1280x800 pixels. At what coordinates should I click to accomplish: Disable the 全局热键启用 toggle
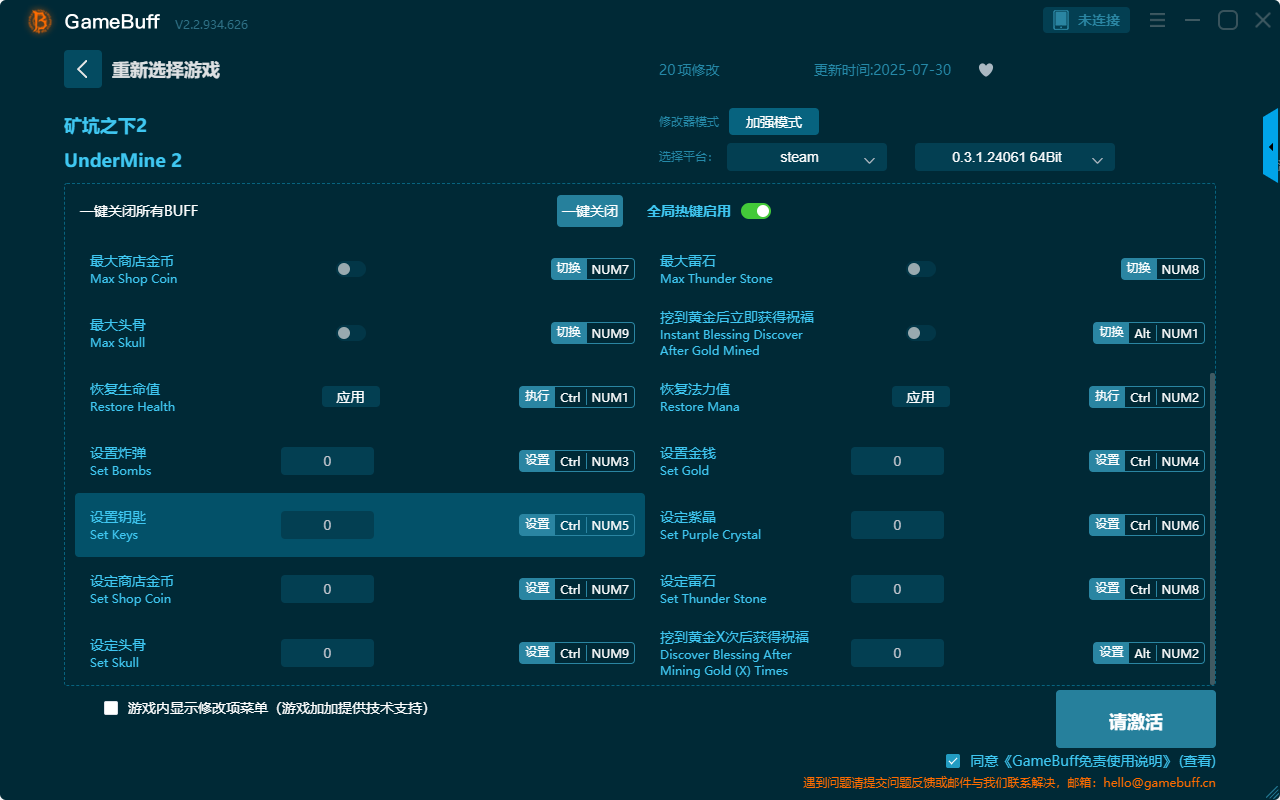tap(756, 211)
